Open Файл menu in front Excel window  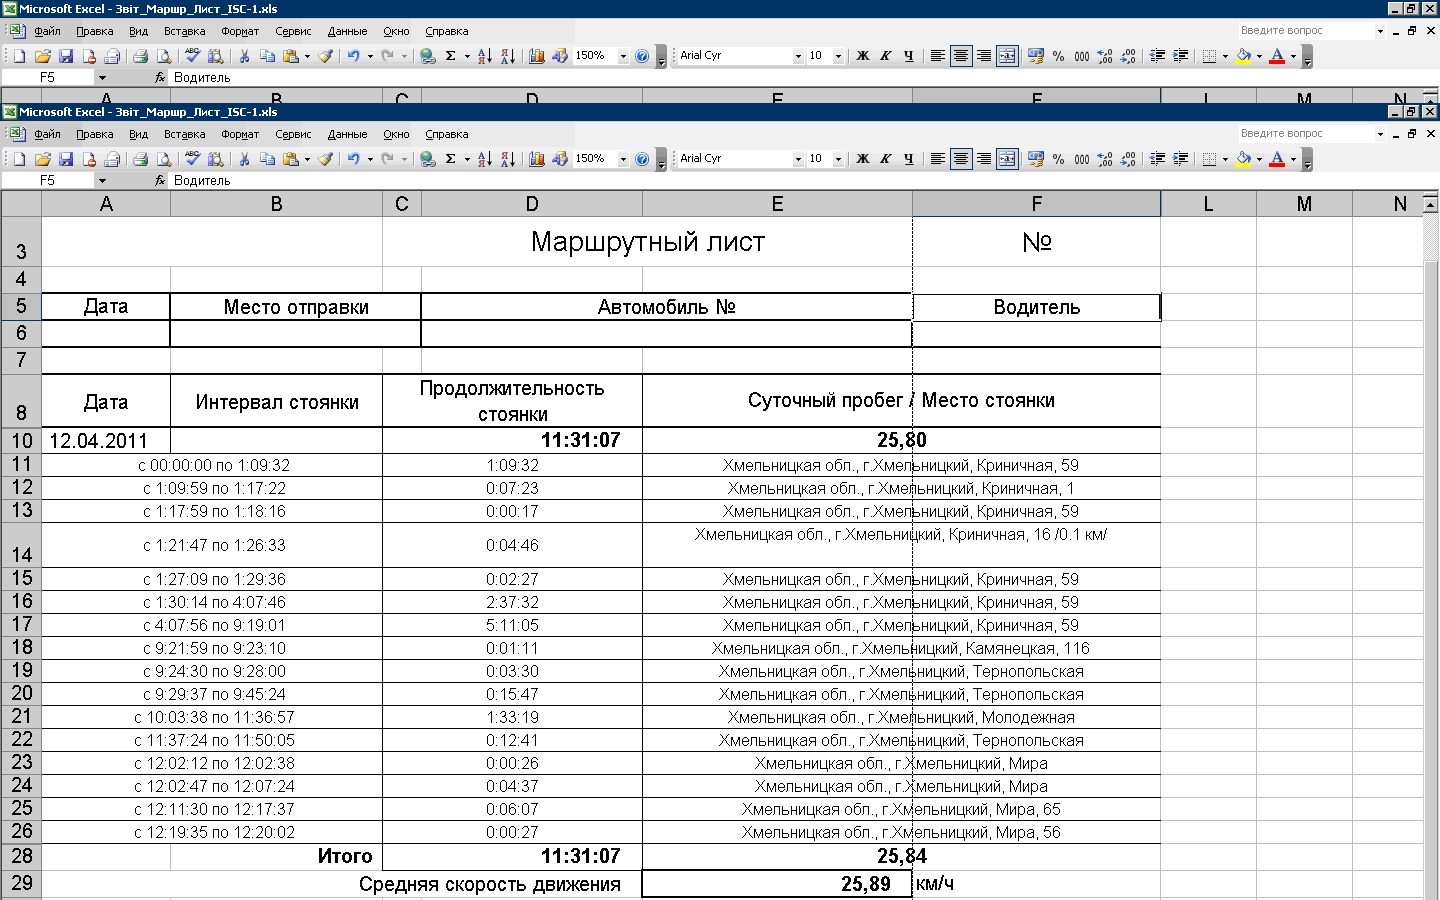coord(47,134)
